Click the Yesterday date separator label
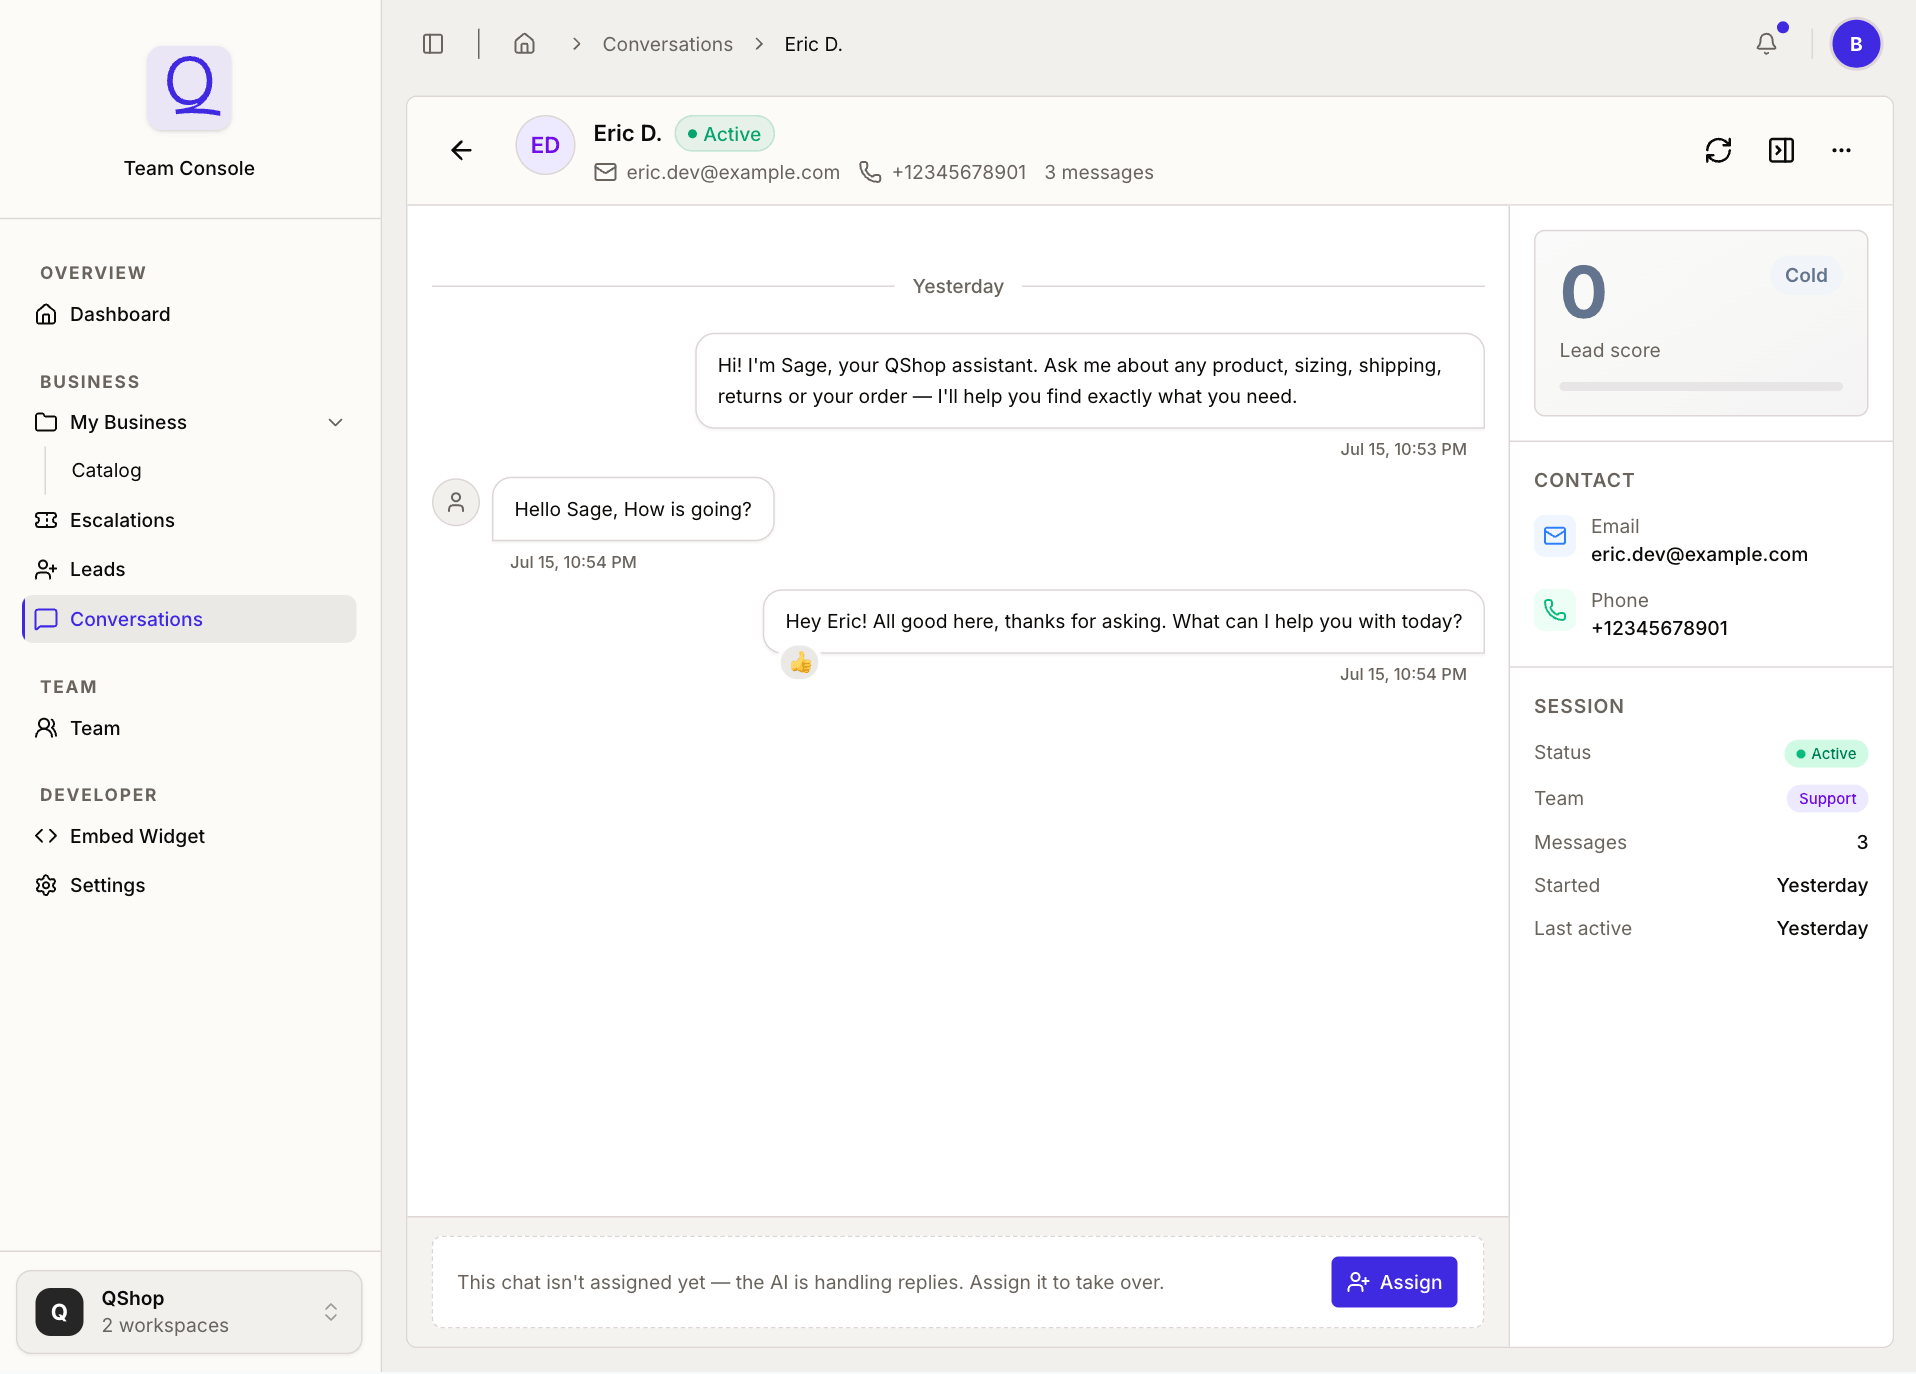The width and height of the screenshot is (1916, 1374). tap(958, 286)
